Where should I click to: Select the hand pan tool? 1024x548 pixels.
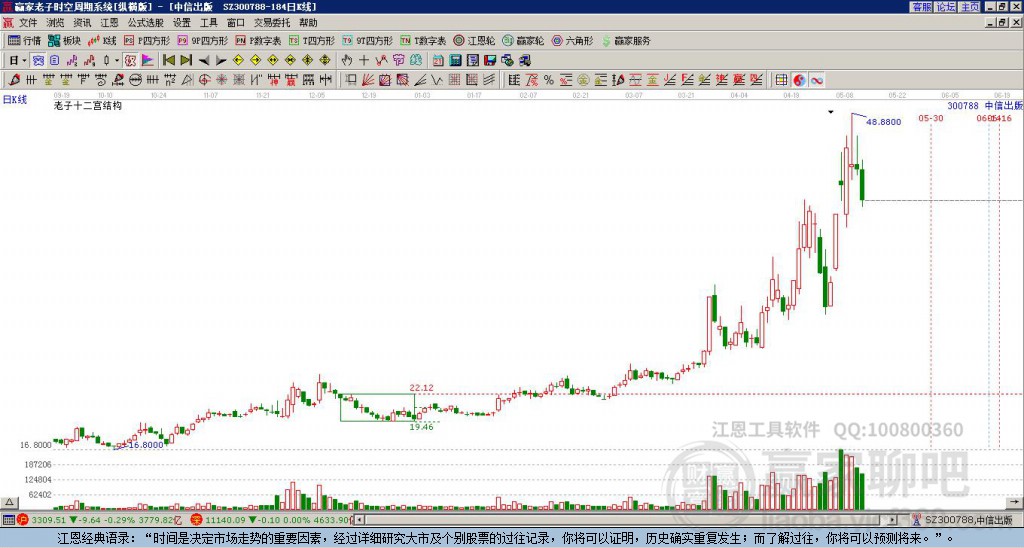click(346, 60)
